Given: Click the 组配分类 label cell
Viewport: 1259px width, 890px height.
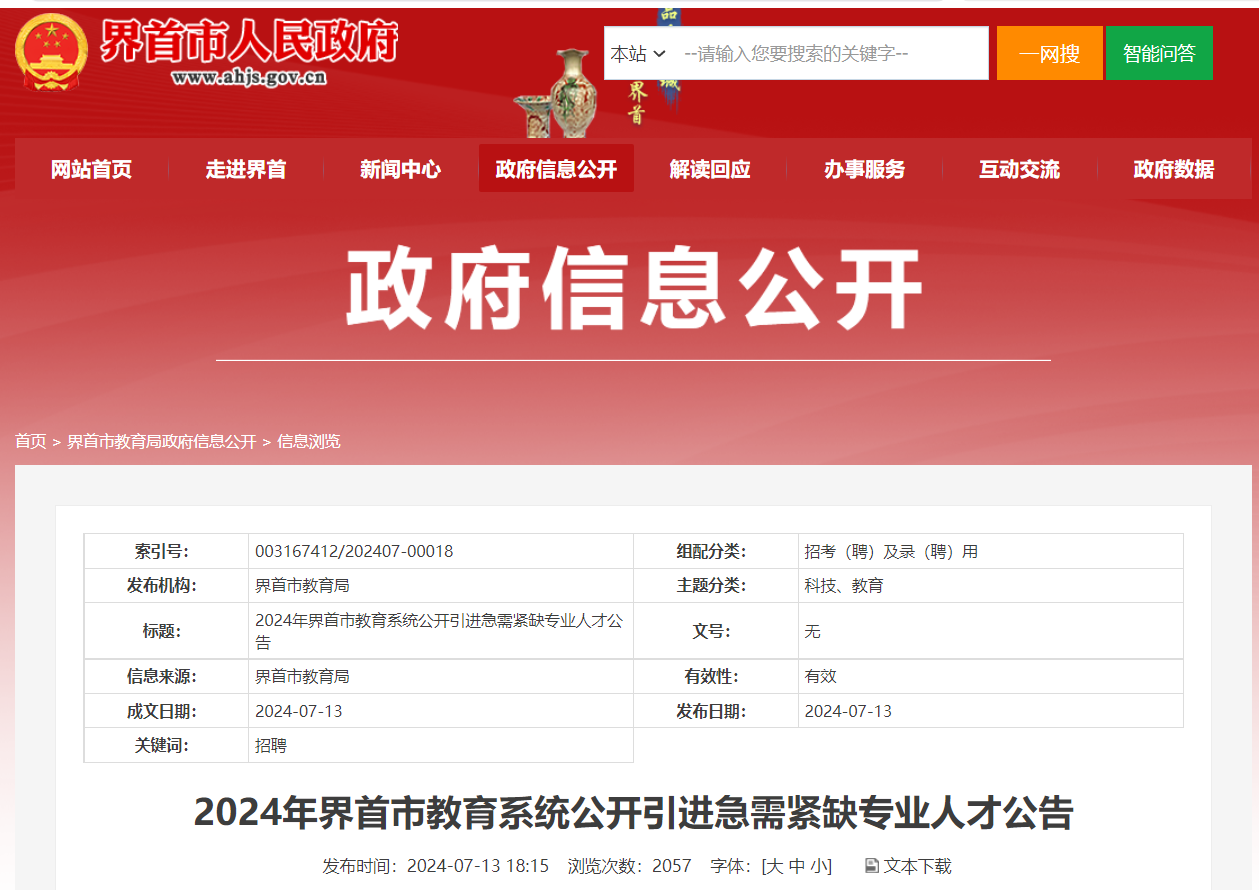Looking at the screenshot, I should [x=716, y=551].
